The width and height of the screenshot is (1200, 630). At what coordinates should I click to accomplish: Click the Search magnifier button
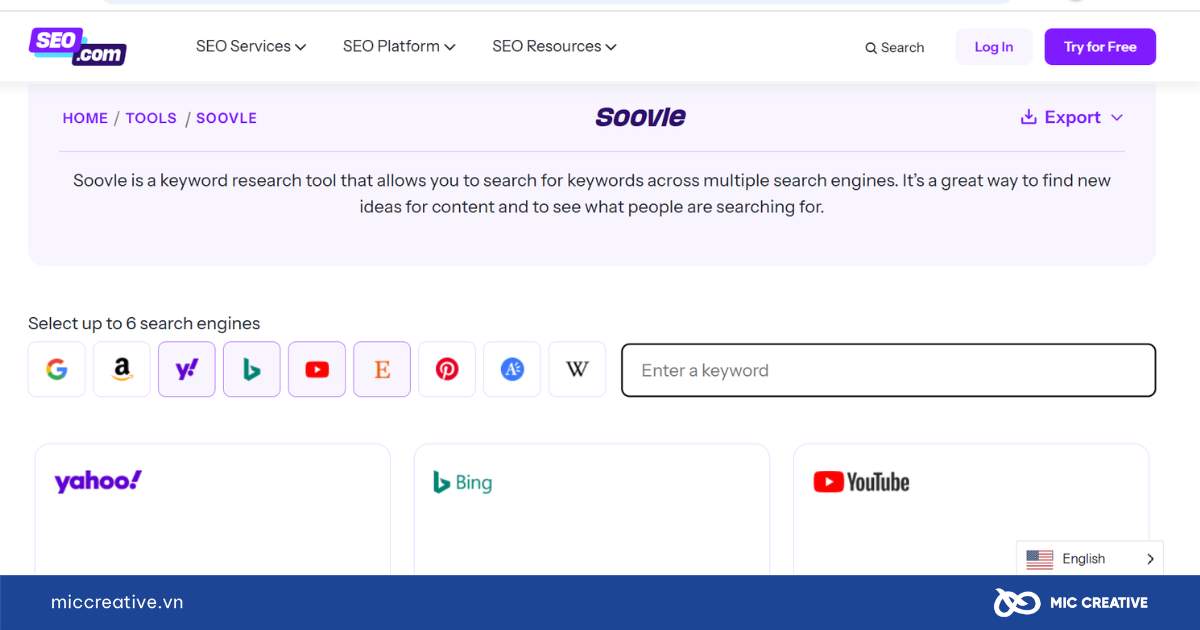point(894,47)
